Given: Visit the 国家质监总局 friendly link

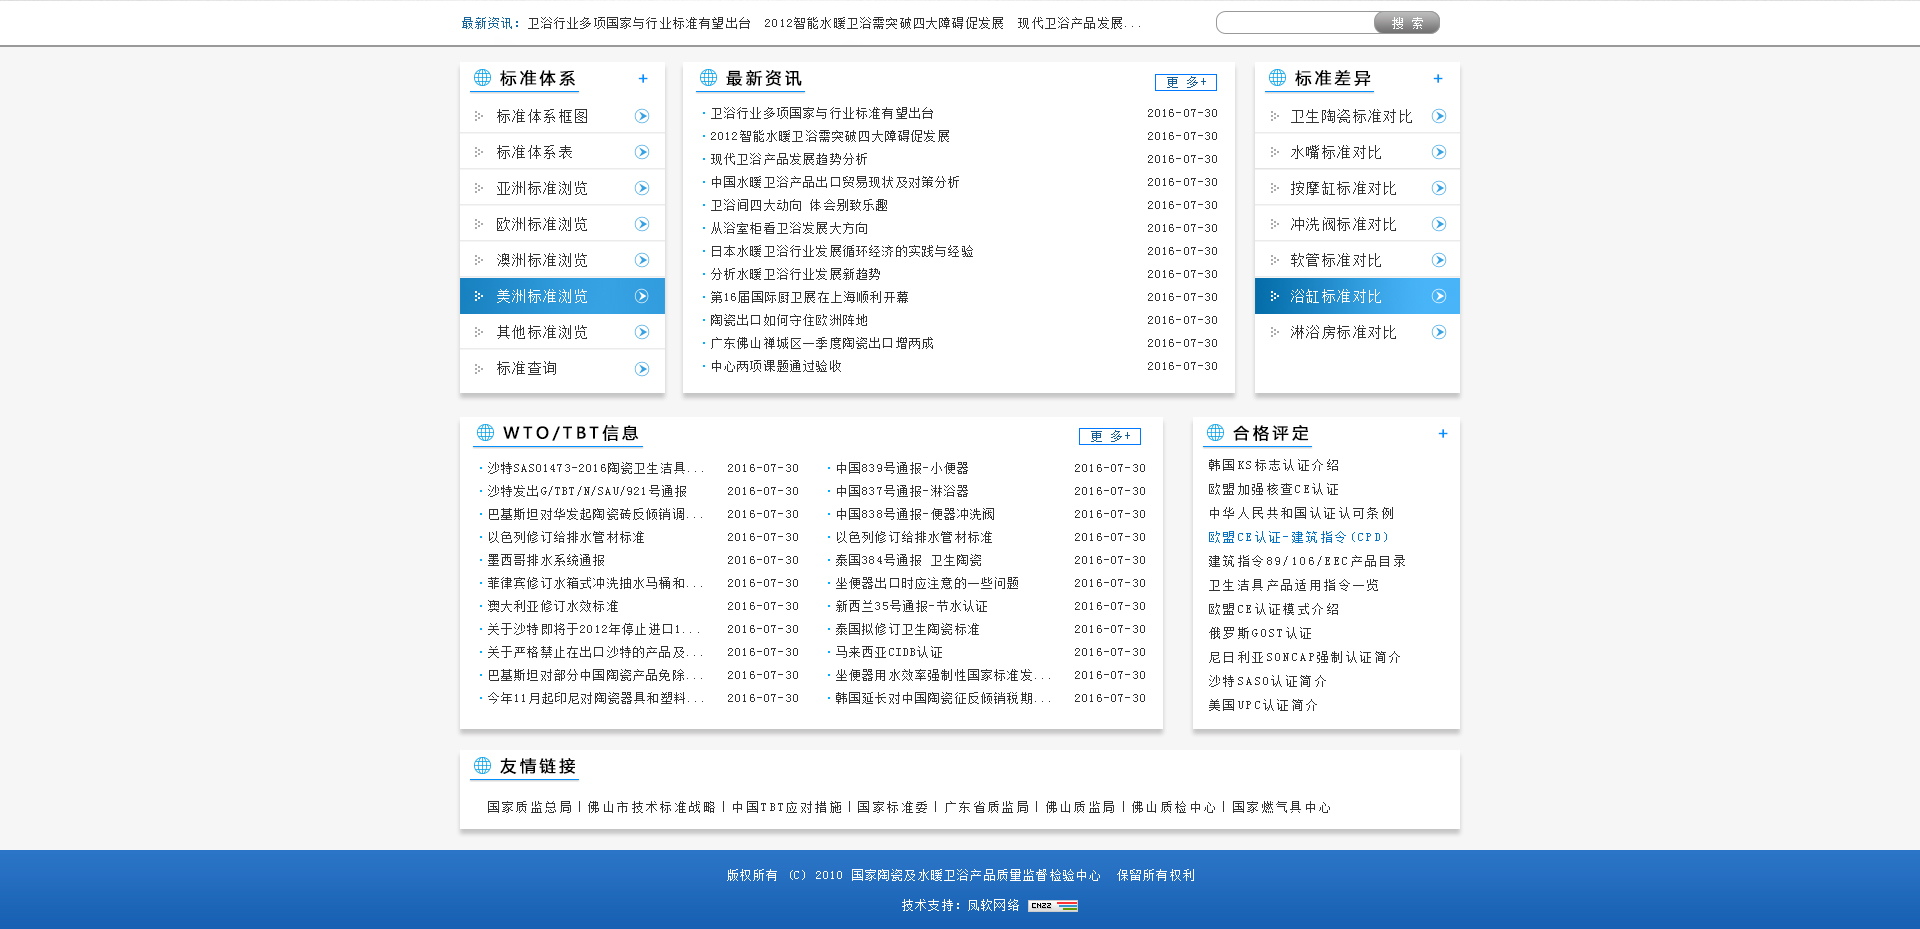Looking at the screenshot, I should tap(529, 807).
